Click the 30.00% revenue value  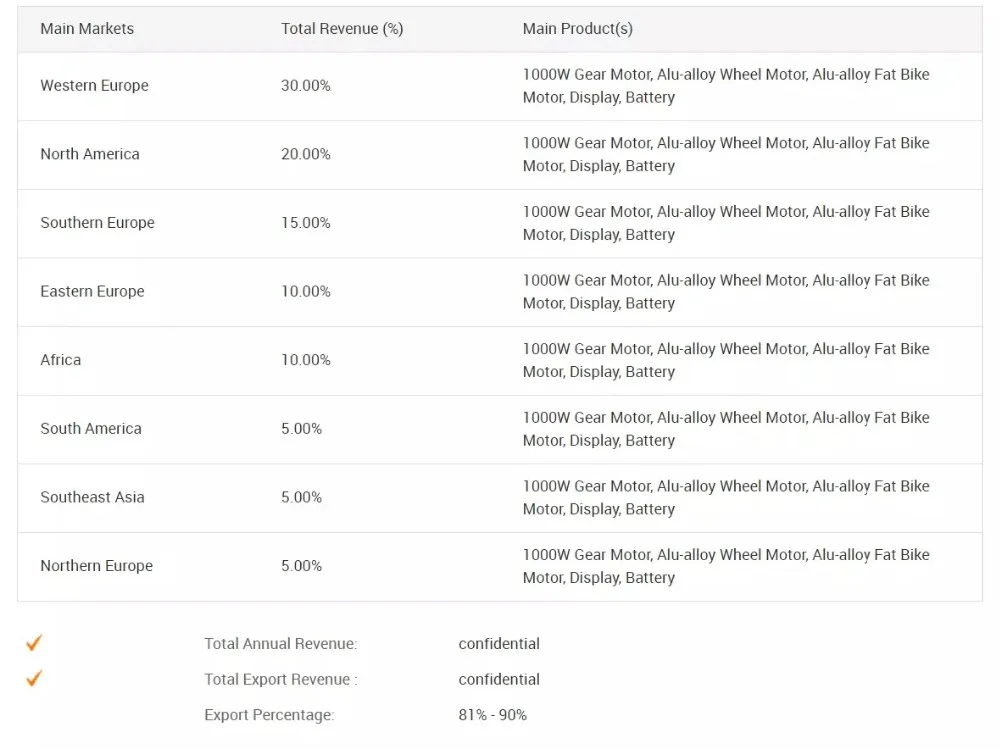click(306, 85)
